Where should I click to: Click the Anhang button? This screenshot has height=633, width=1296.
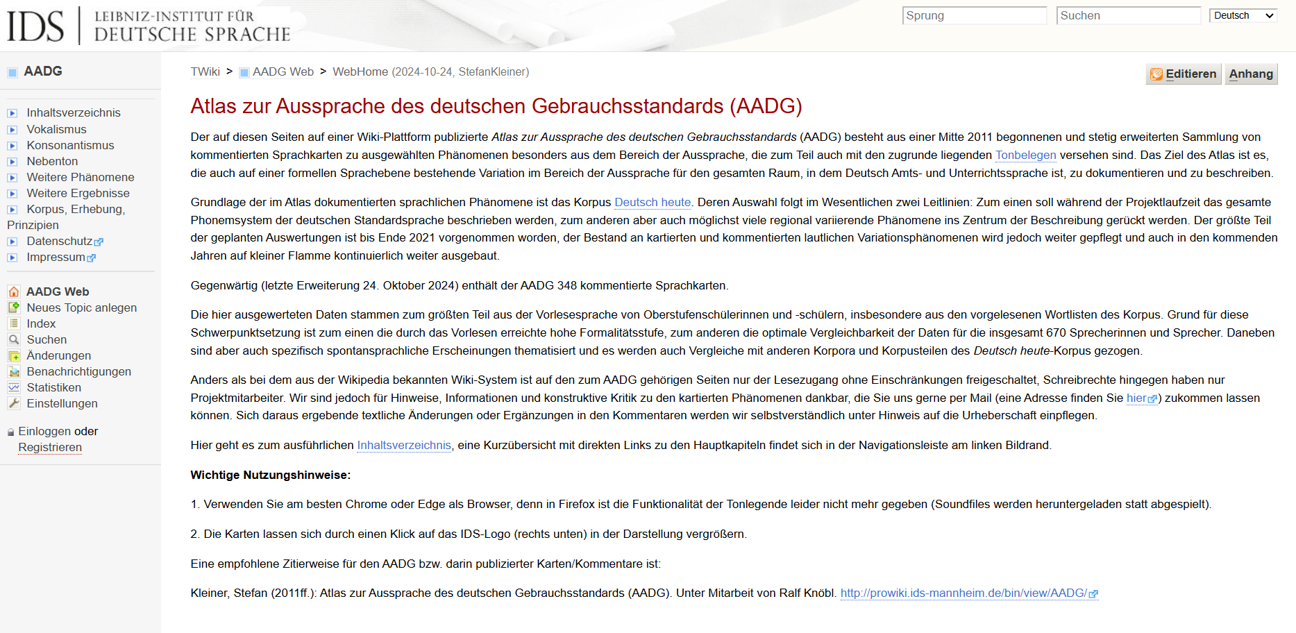click(1251, 74)
